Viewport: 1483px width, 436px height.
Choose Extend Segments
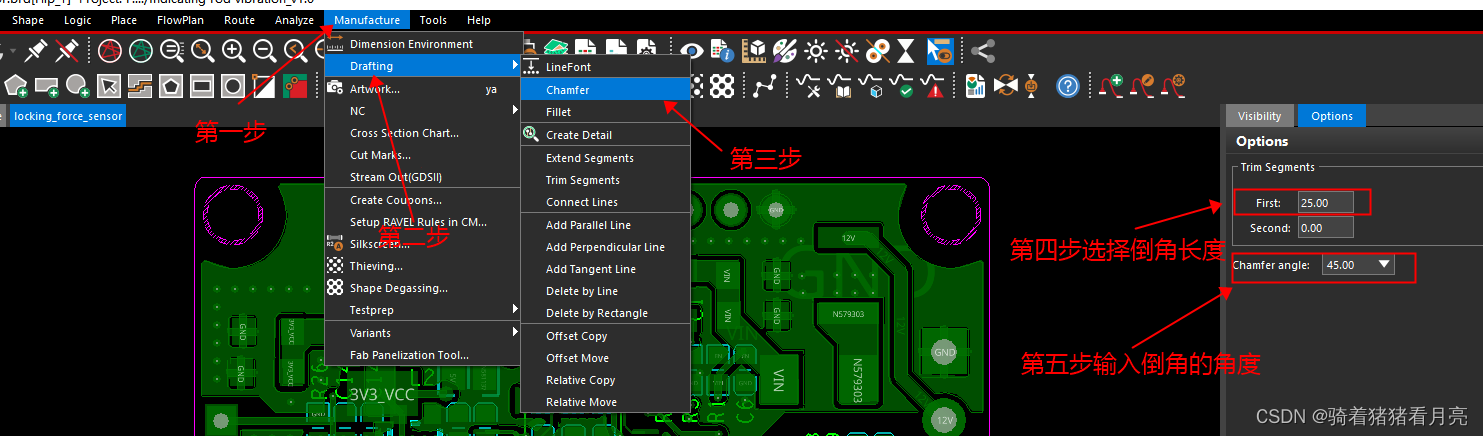(606, 158)
